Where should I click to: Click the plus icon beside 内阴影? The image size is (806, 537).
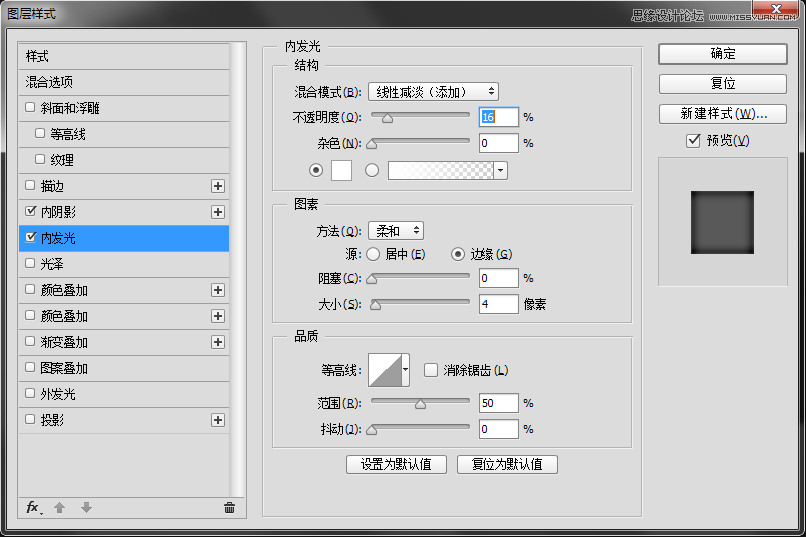tap(218, 212)
